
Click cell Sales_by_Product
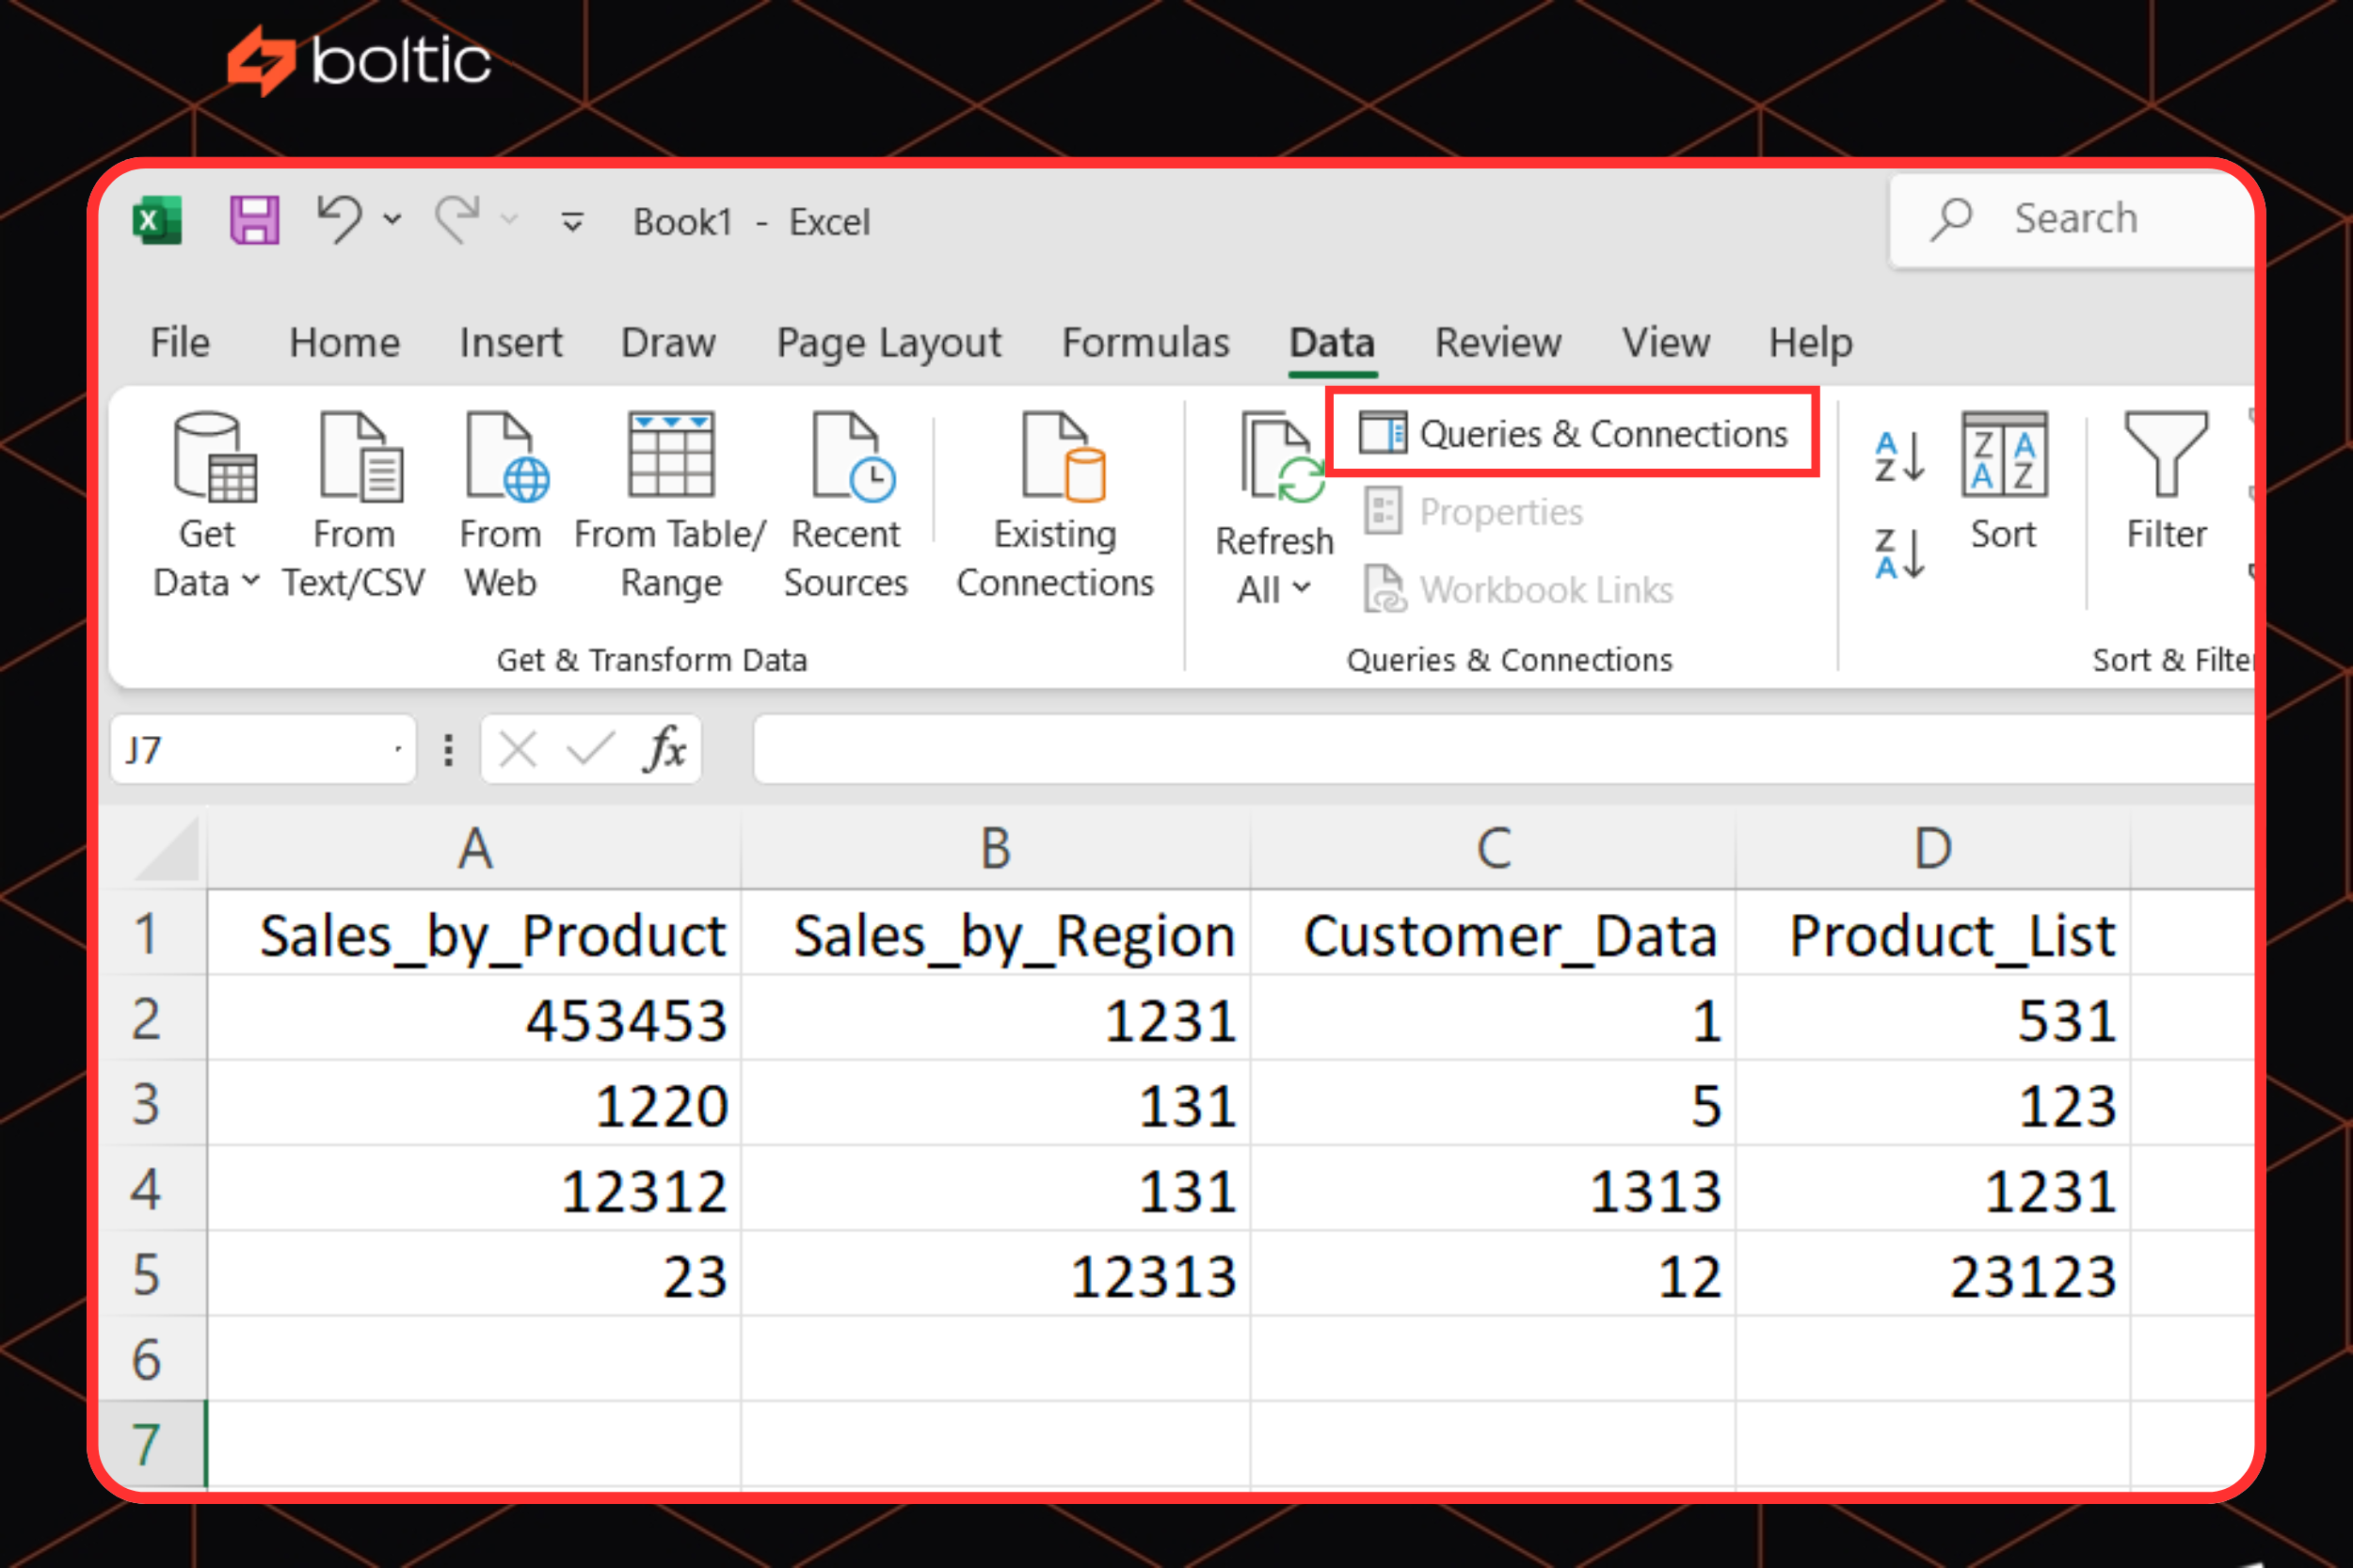475,934
